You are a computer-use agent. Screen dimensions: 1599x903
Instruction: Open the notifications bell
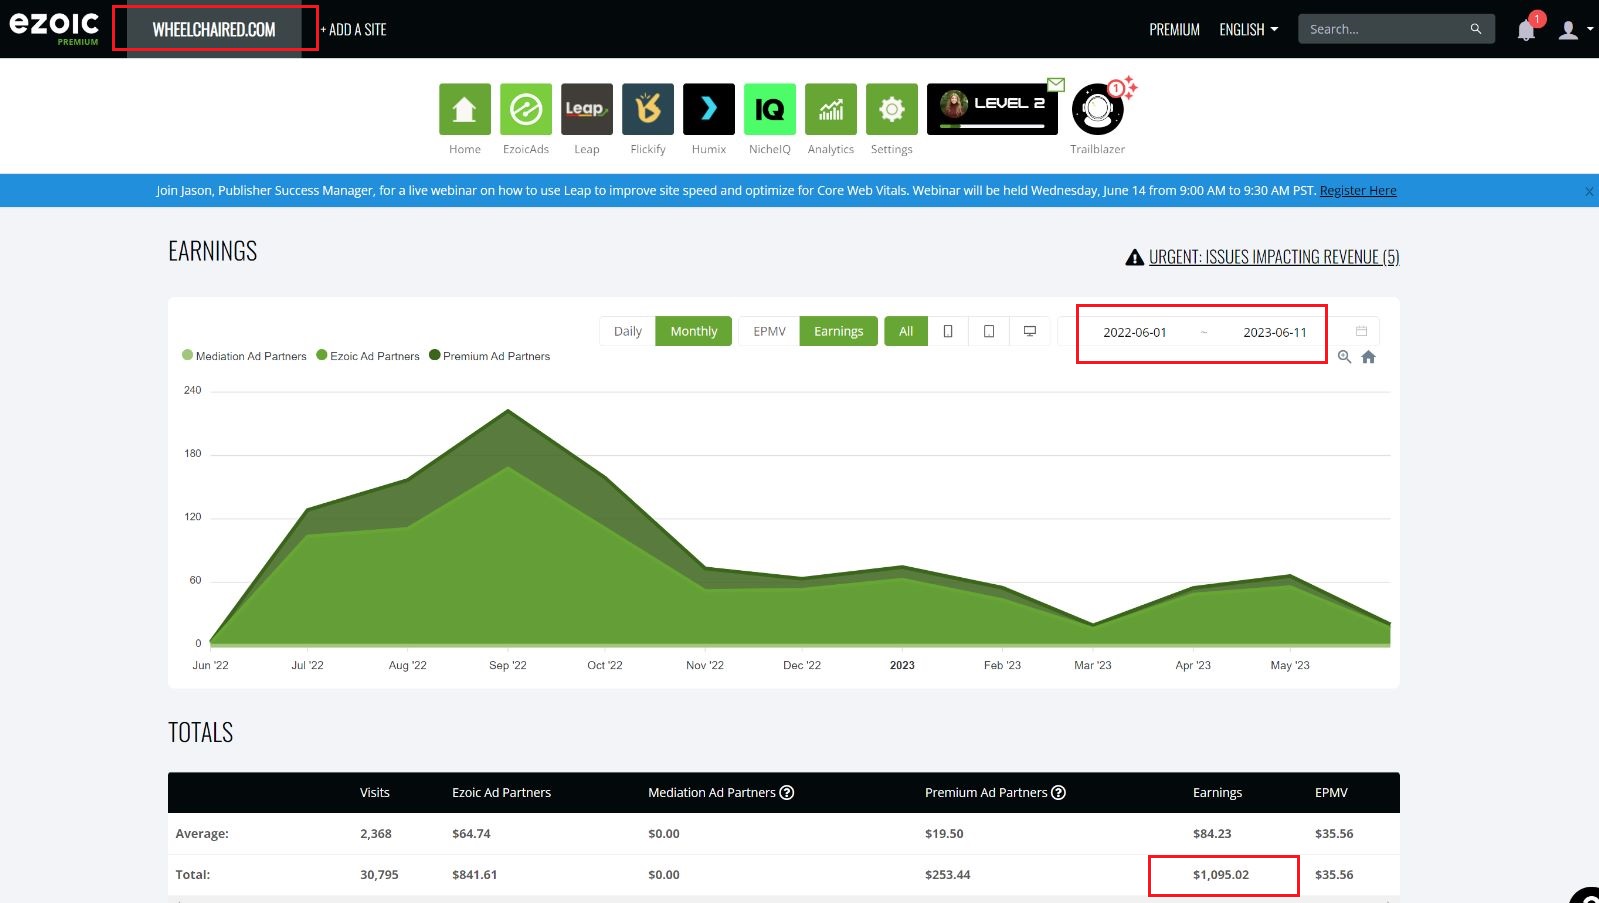(1526, 30)
